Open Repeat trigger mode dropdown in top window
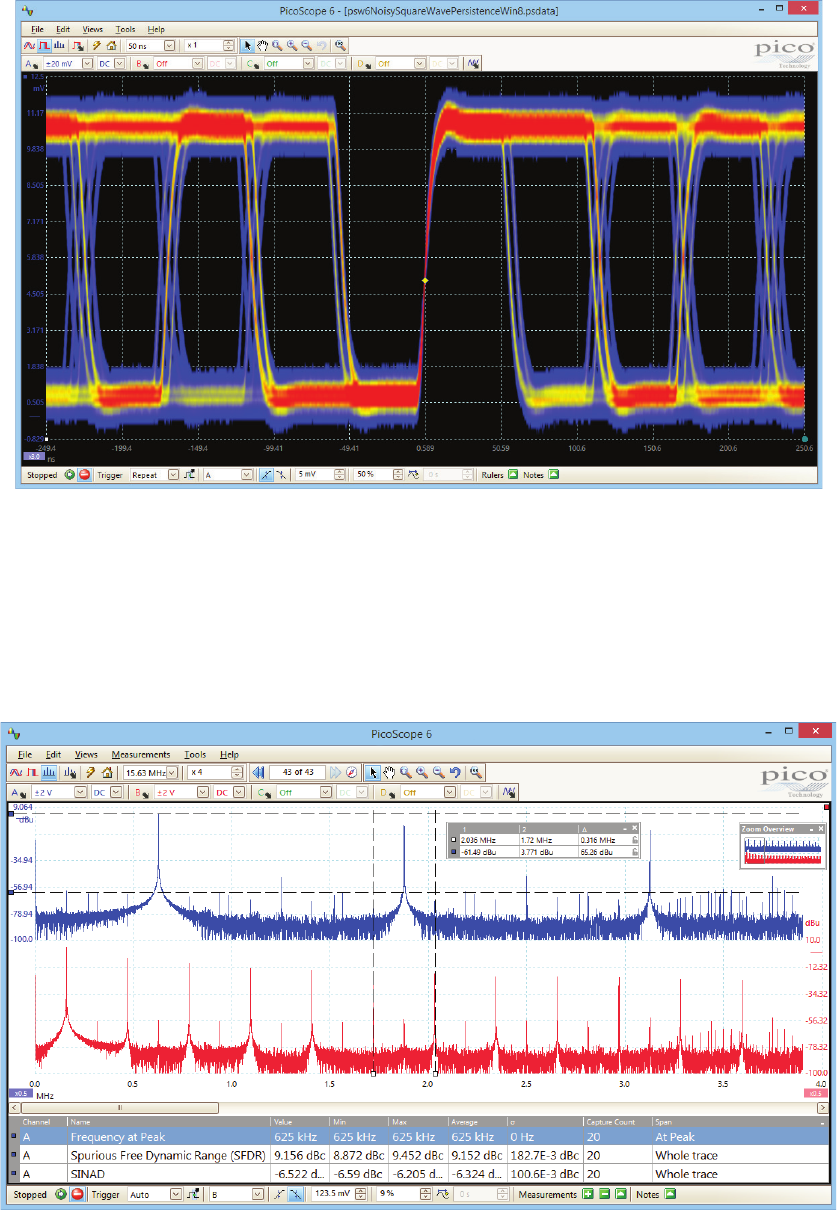The height and width of the screenshot is (1210, 837). pos(173,475)
